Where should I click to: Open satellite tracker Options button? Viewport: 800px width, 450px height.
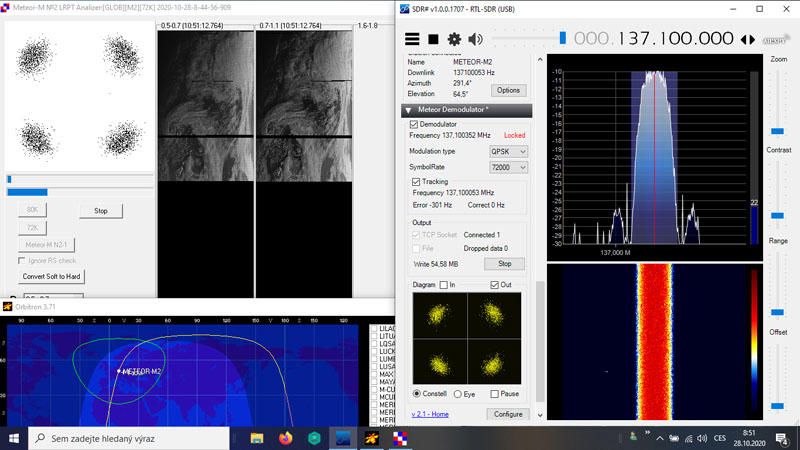click(x=508, y=90)
